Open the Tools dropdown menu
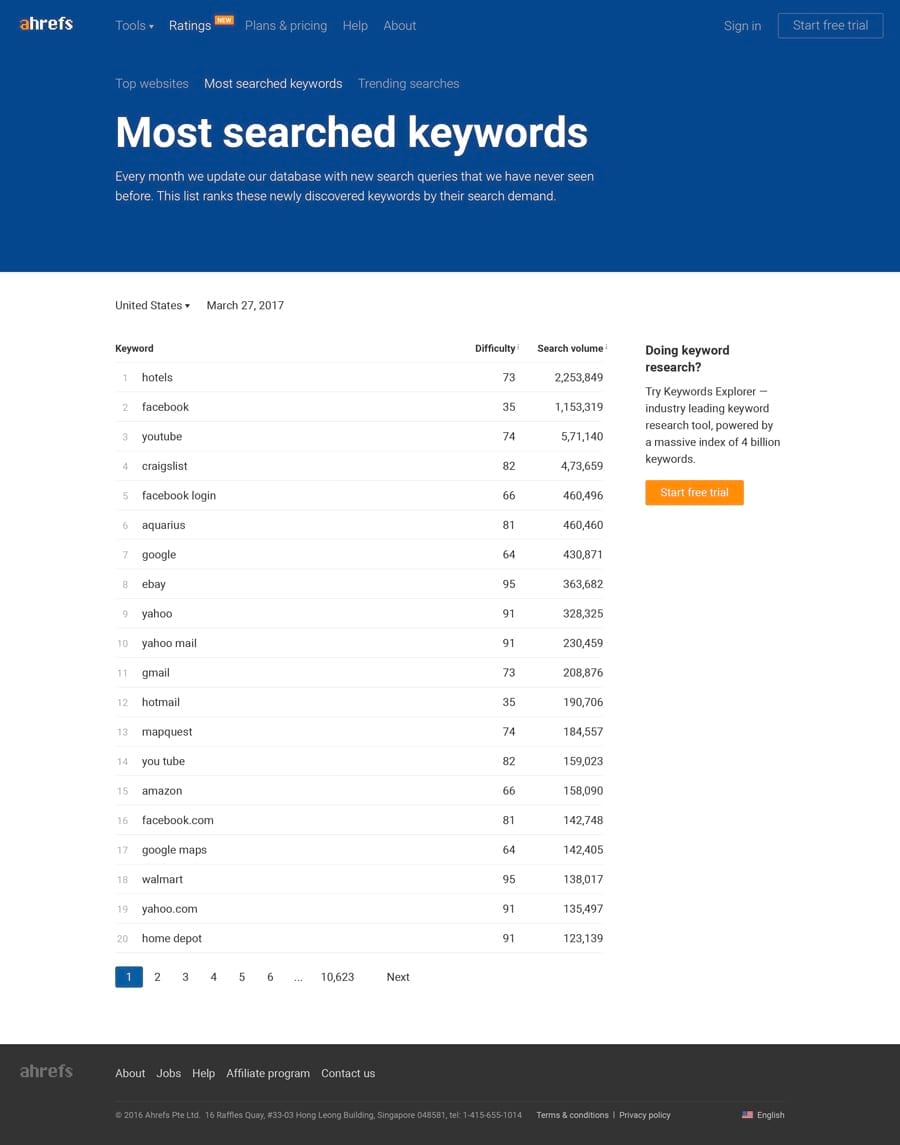 point(134,25)
